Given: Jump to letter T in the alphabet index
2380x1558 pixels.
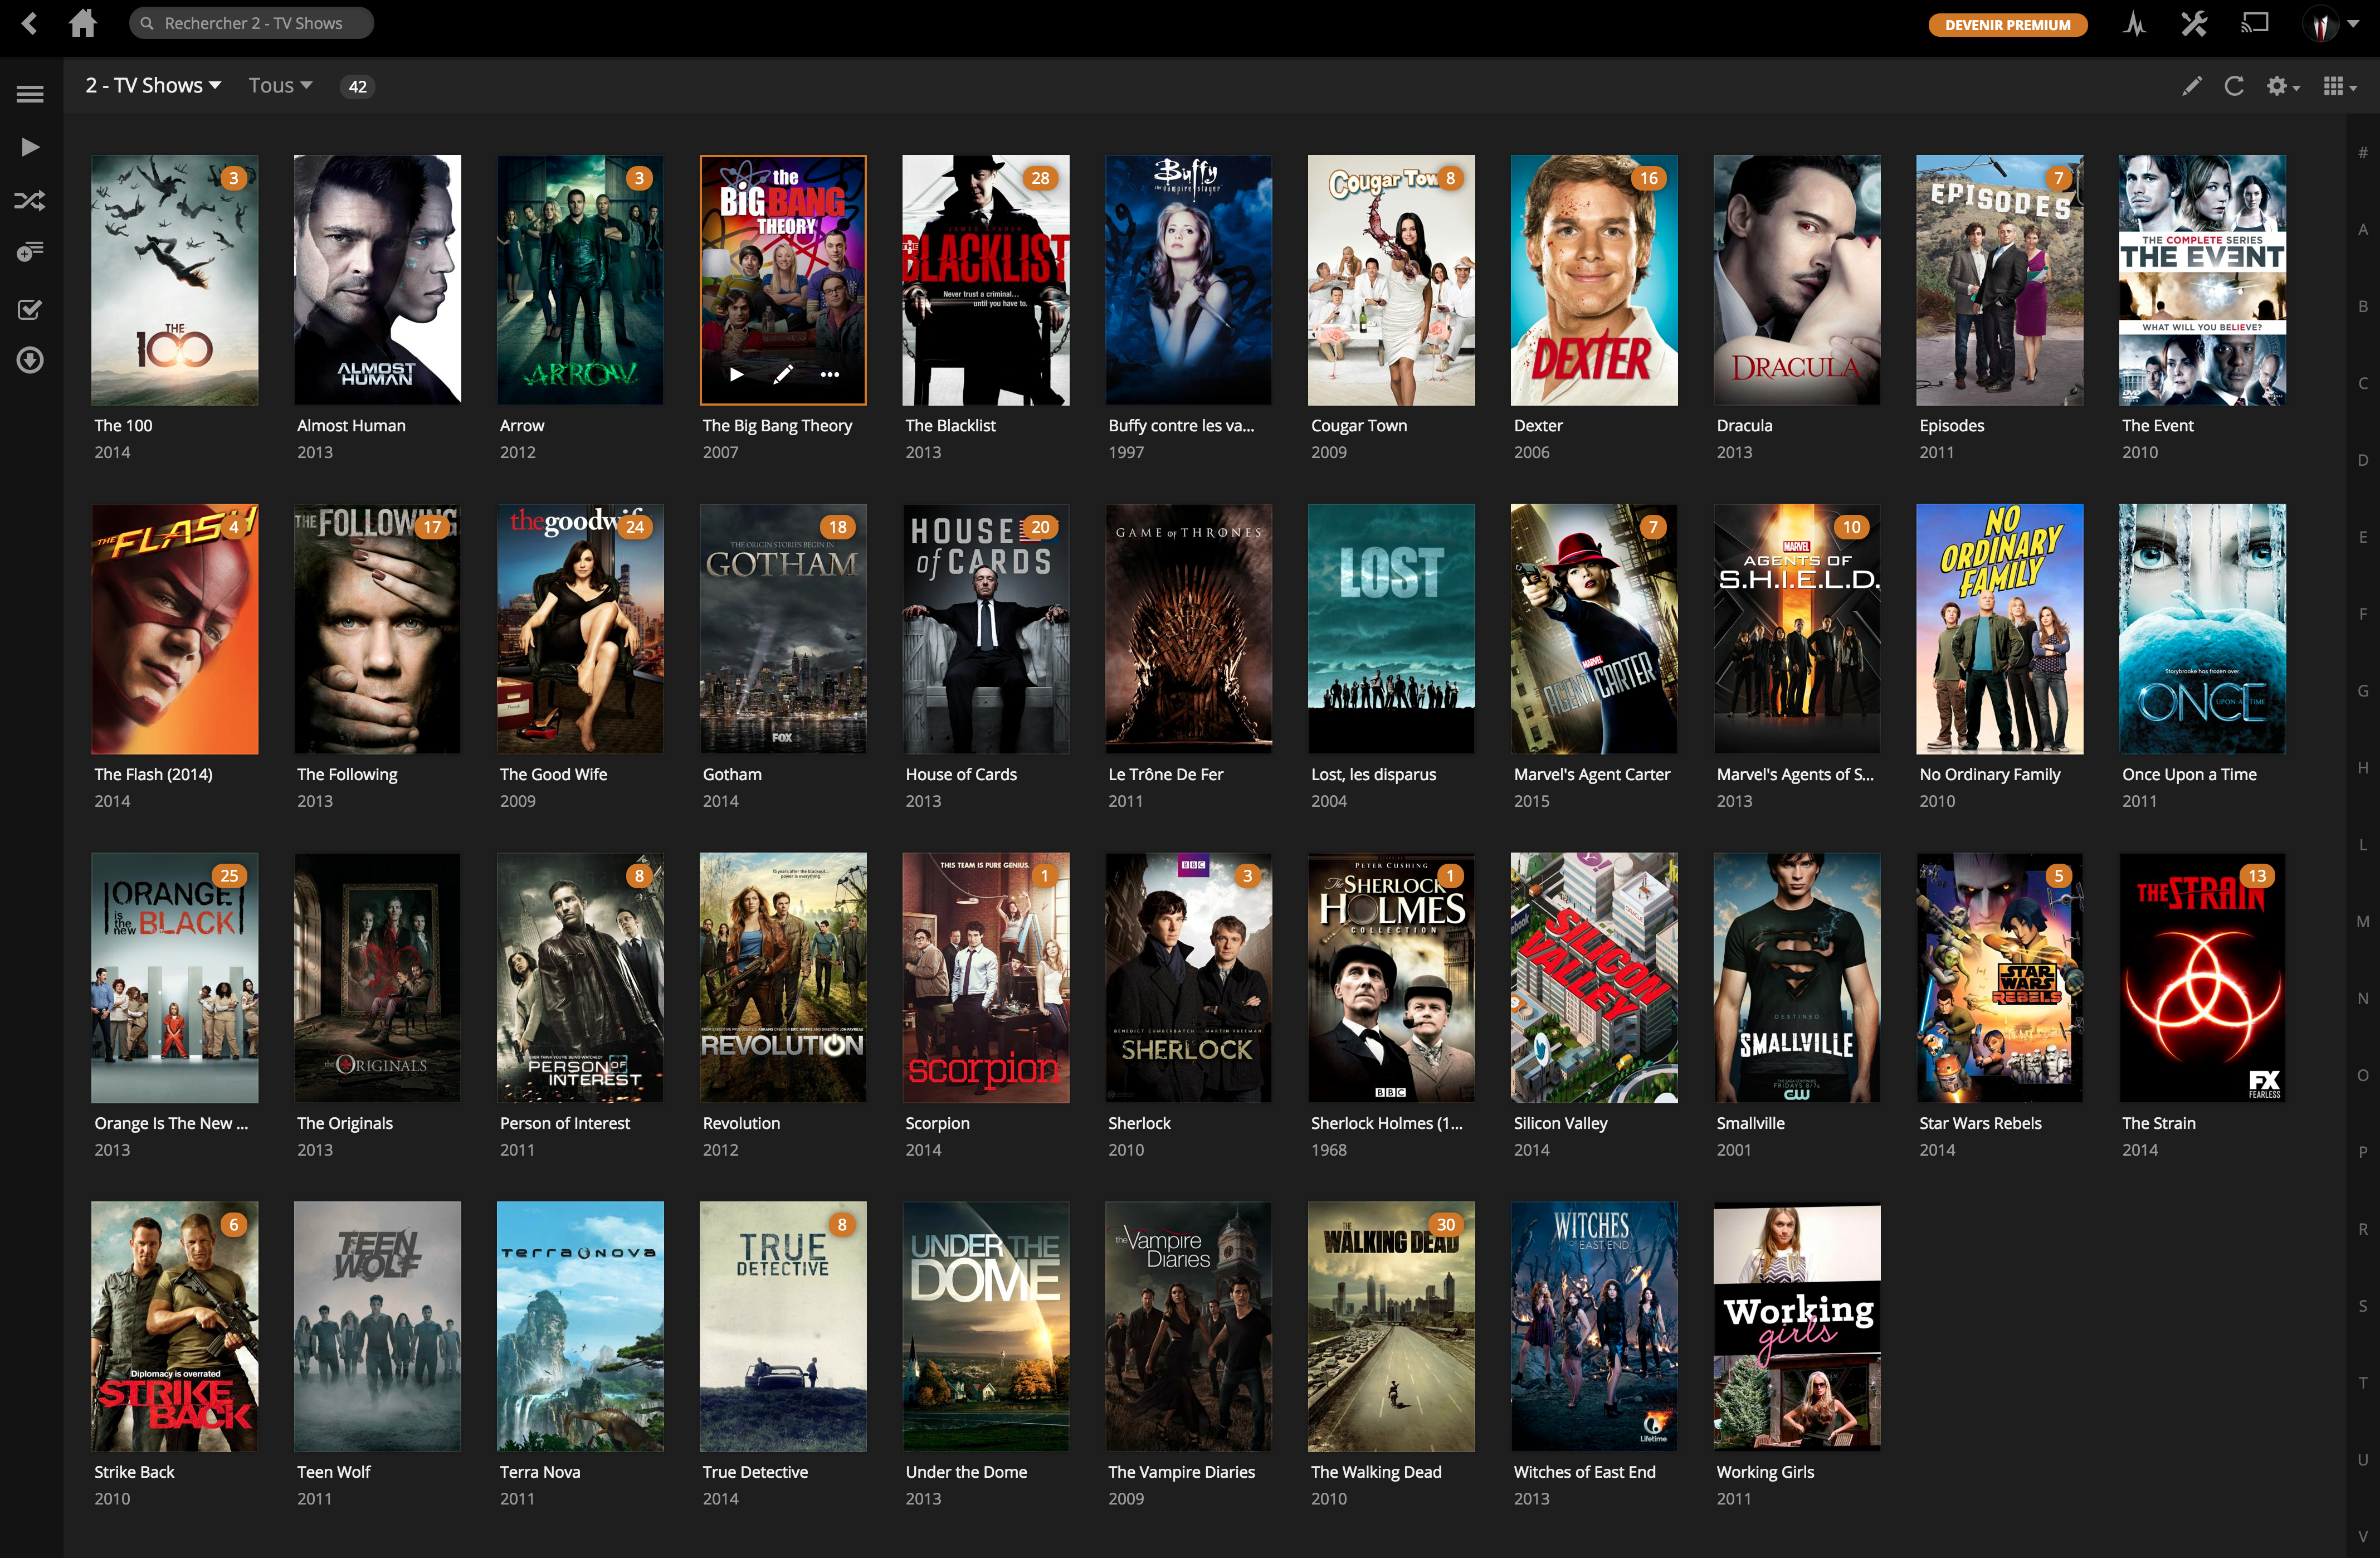Looking at the screenshot, I should pos(2363,1383).
